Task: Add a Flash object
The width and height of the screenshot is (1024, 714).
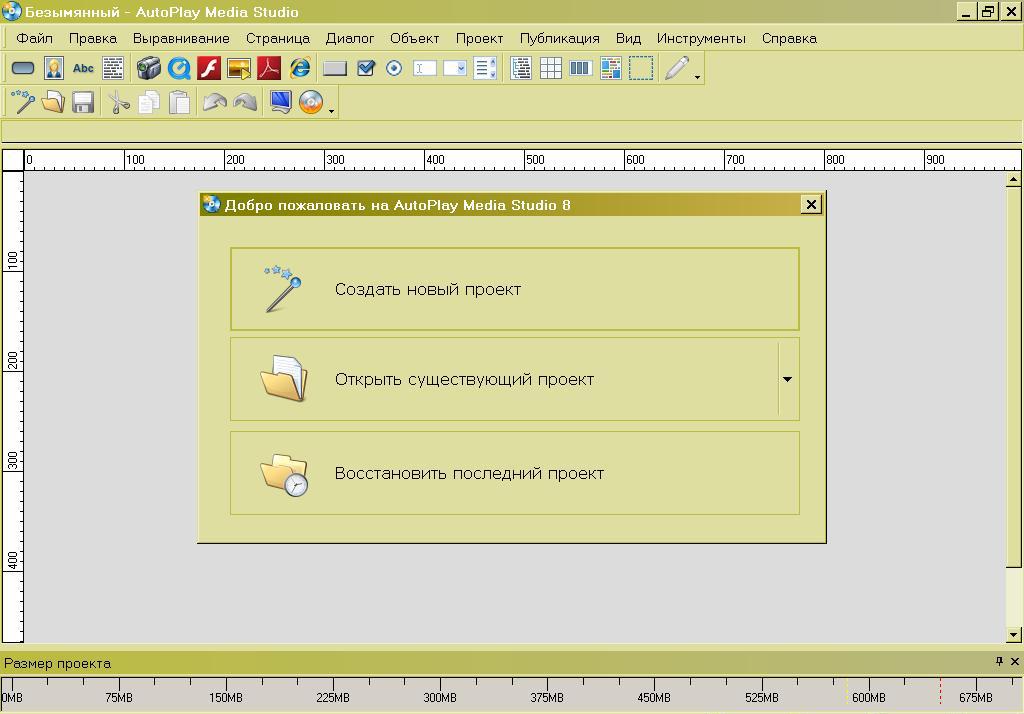Action: 209,68
